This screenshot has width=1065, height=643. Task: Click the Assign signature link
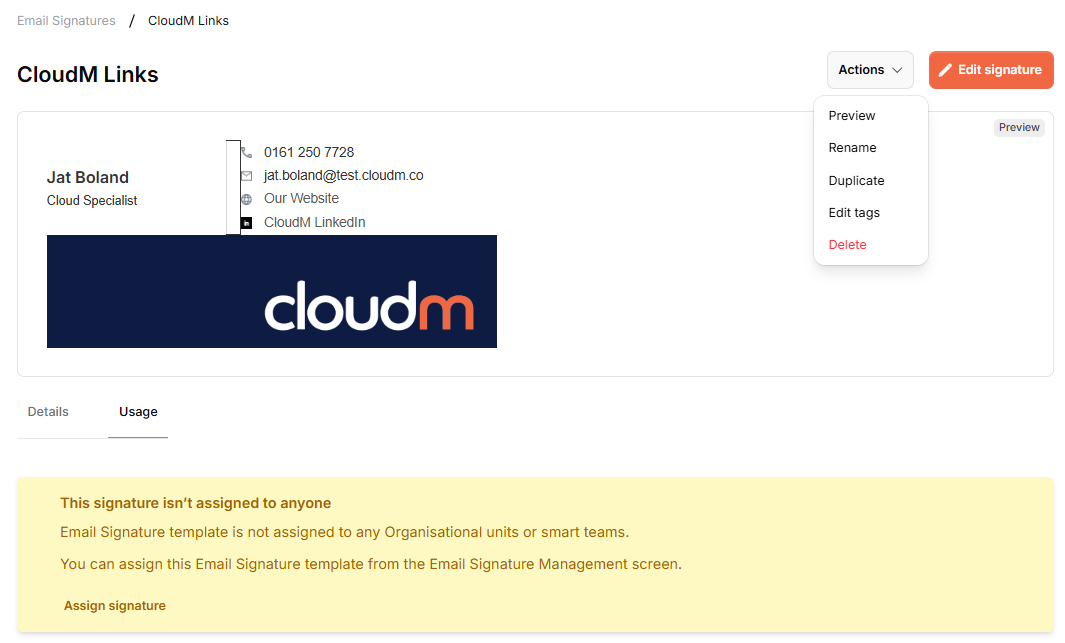click(115, 606)
